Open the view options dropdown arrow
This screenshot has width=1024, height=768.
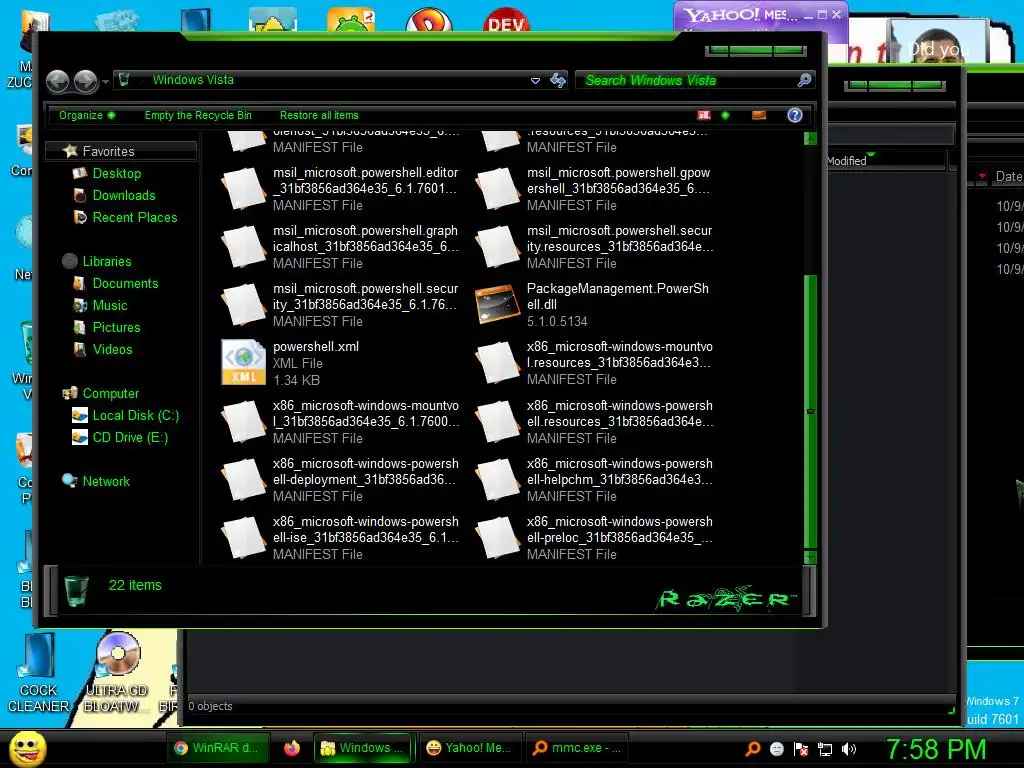pos(725,116)
